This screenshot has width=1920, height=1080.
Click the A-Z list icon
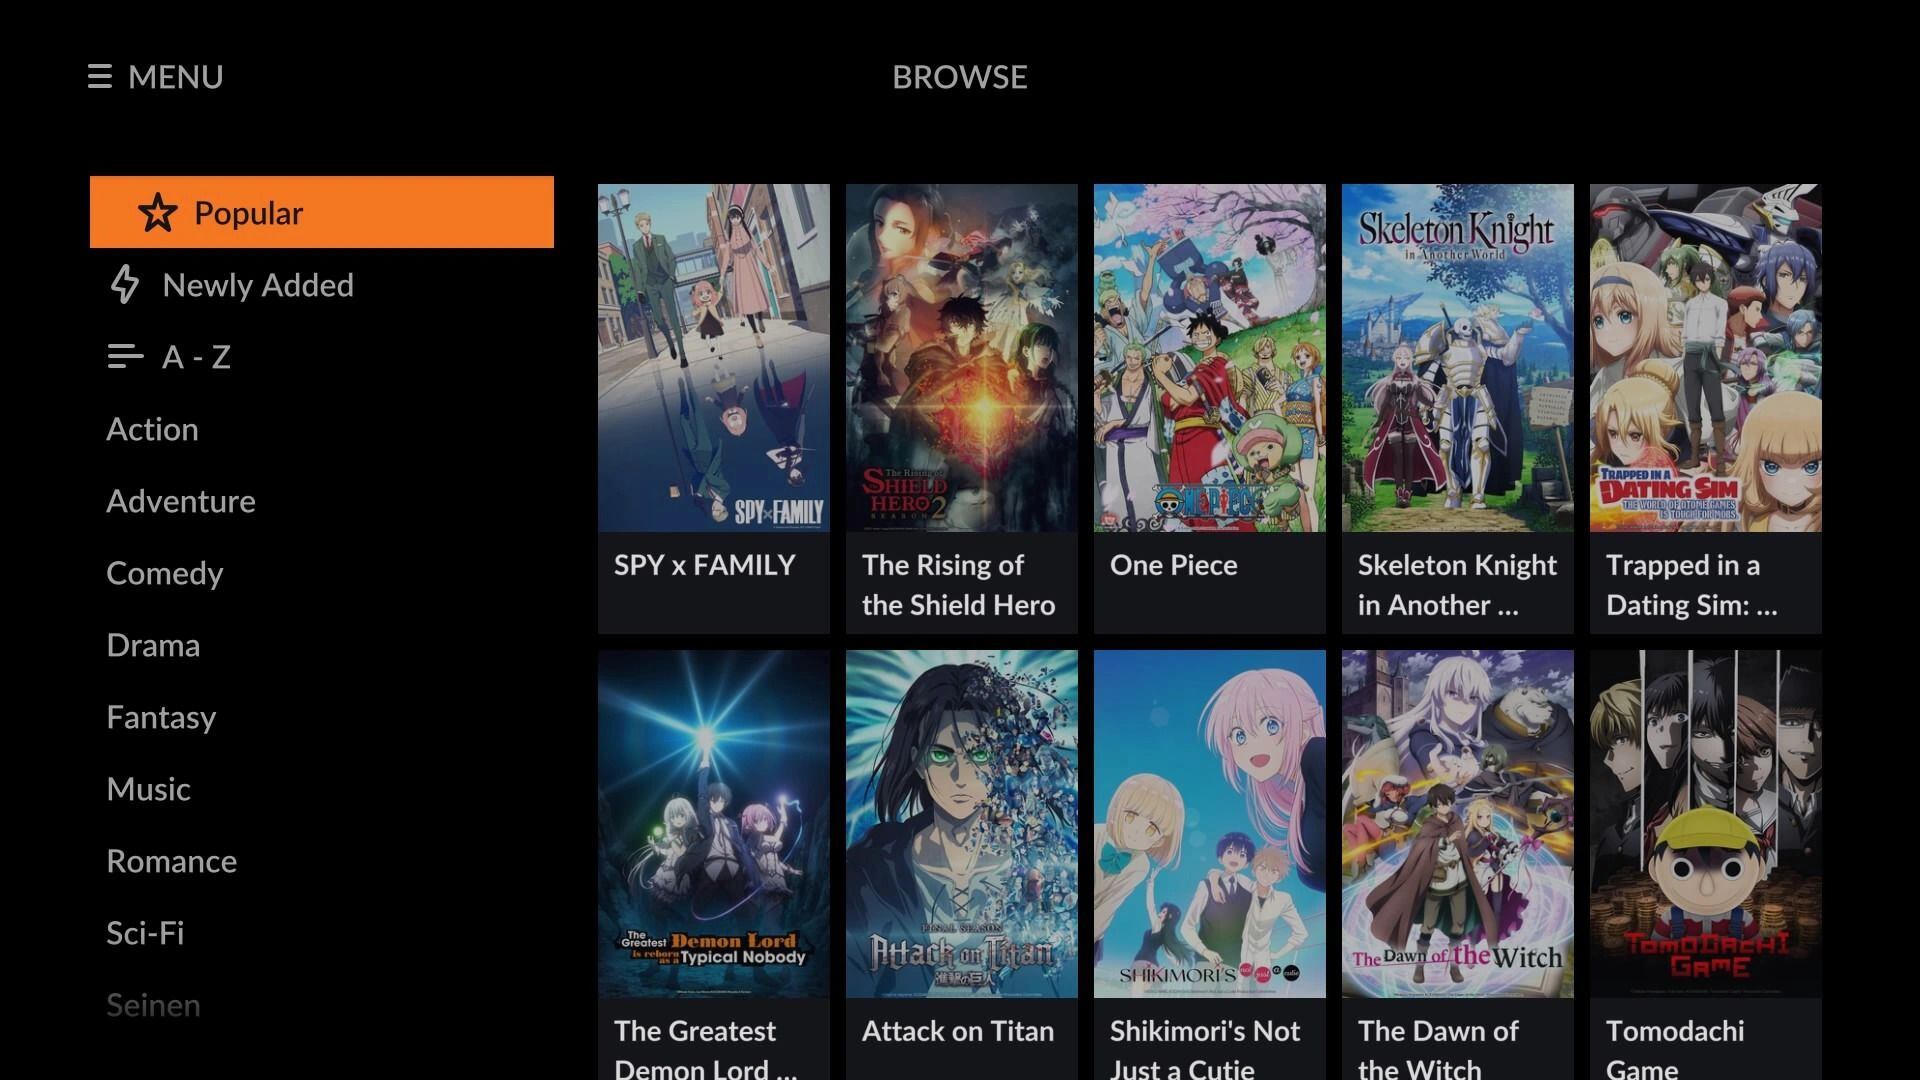[x=124, y=356]
